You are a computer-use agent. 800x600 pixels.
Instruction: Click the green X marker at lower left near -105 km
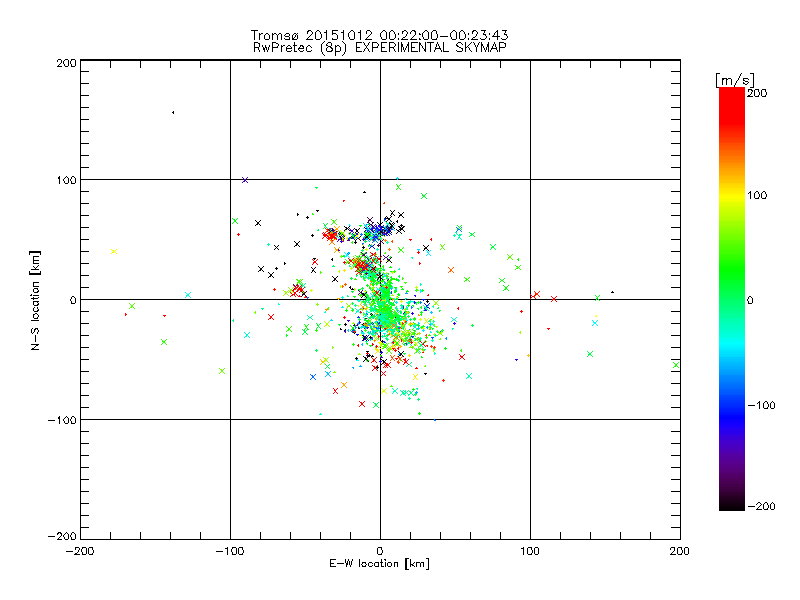point(222,371)
